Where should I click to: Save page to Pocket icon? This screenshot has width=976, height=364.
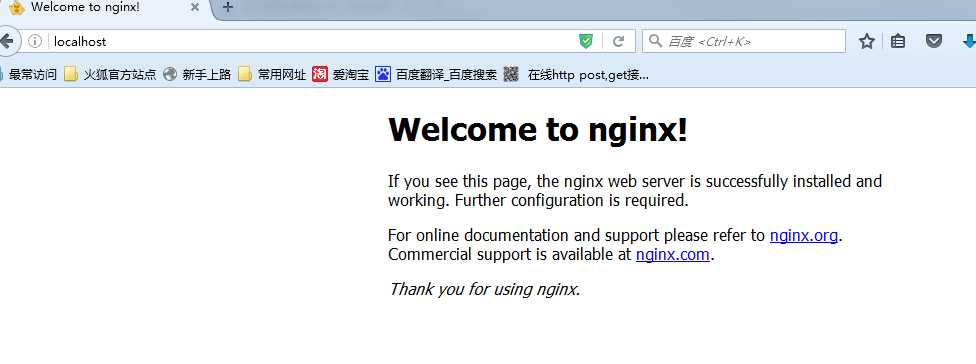pyautogui.click(x=934, y=42)
